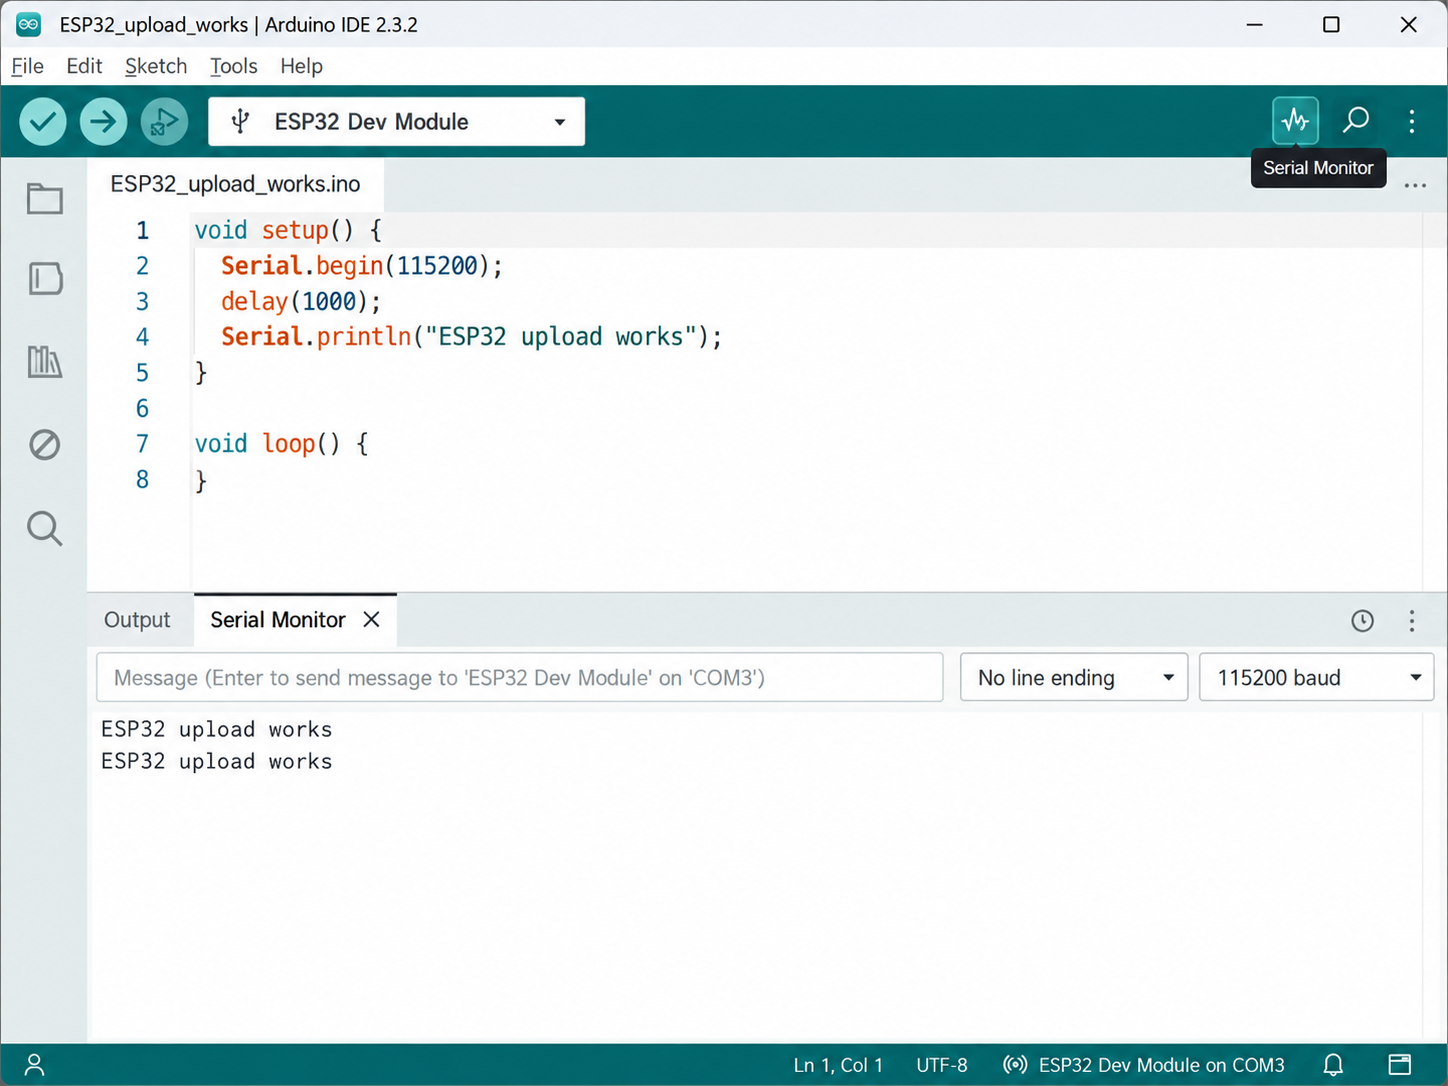Select the ESP32_upload_works.ino editor tab
This screenshot has width=1448, height=1086.
pyautogui.click(x=235, y=184)
